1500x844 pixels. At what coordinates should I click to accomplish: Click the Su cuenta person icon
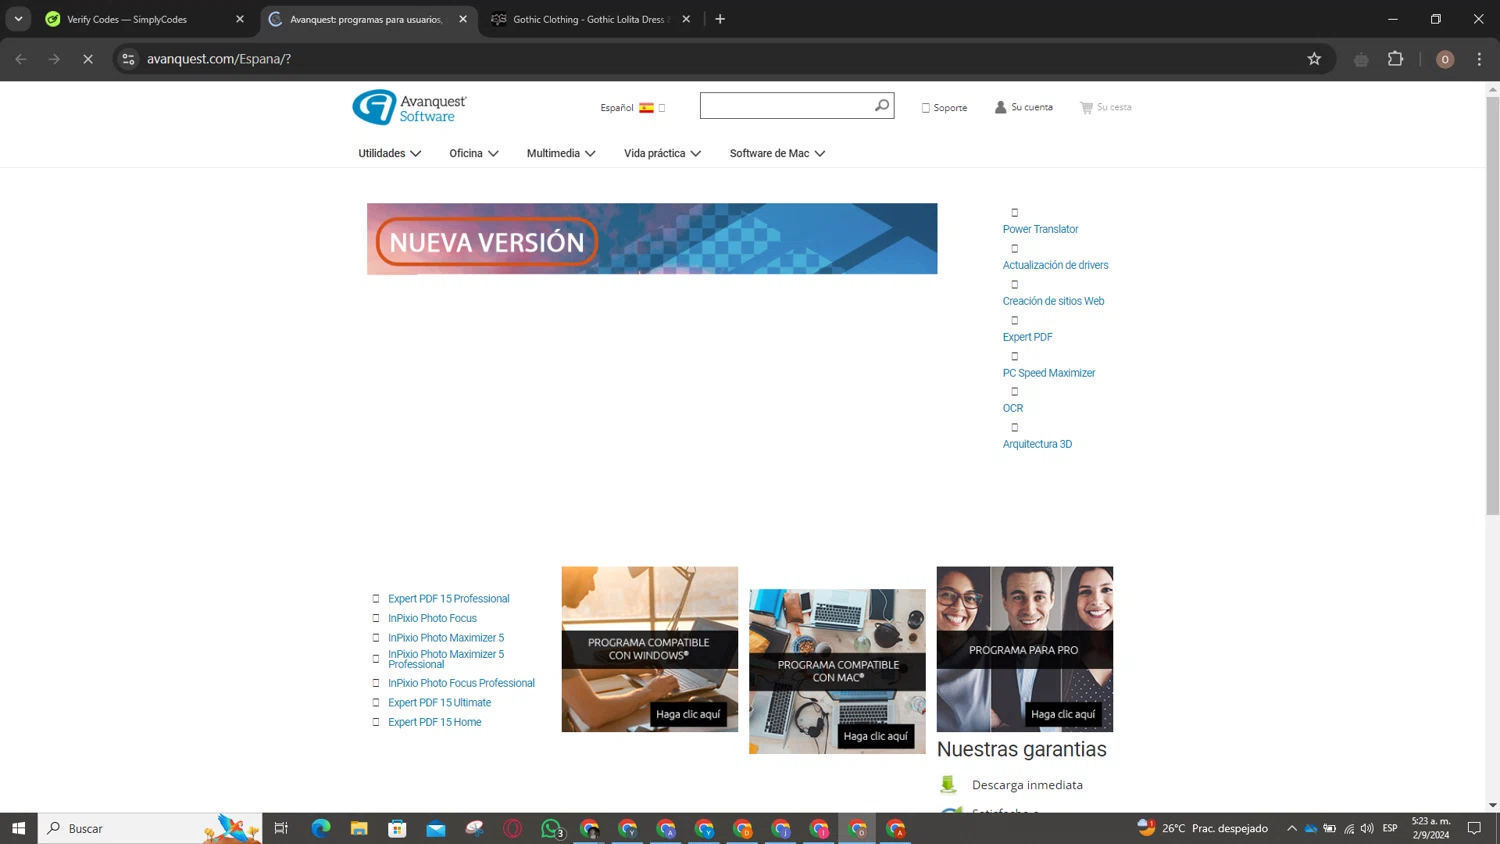(1000, 107)
